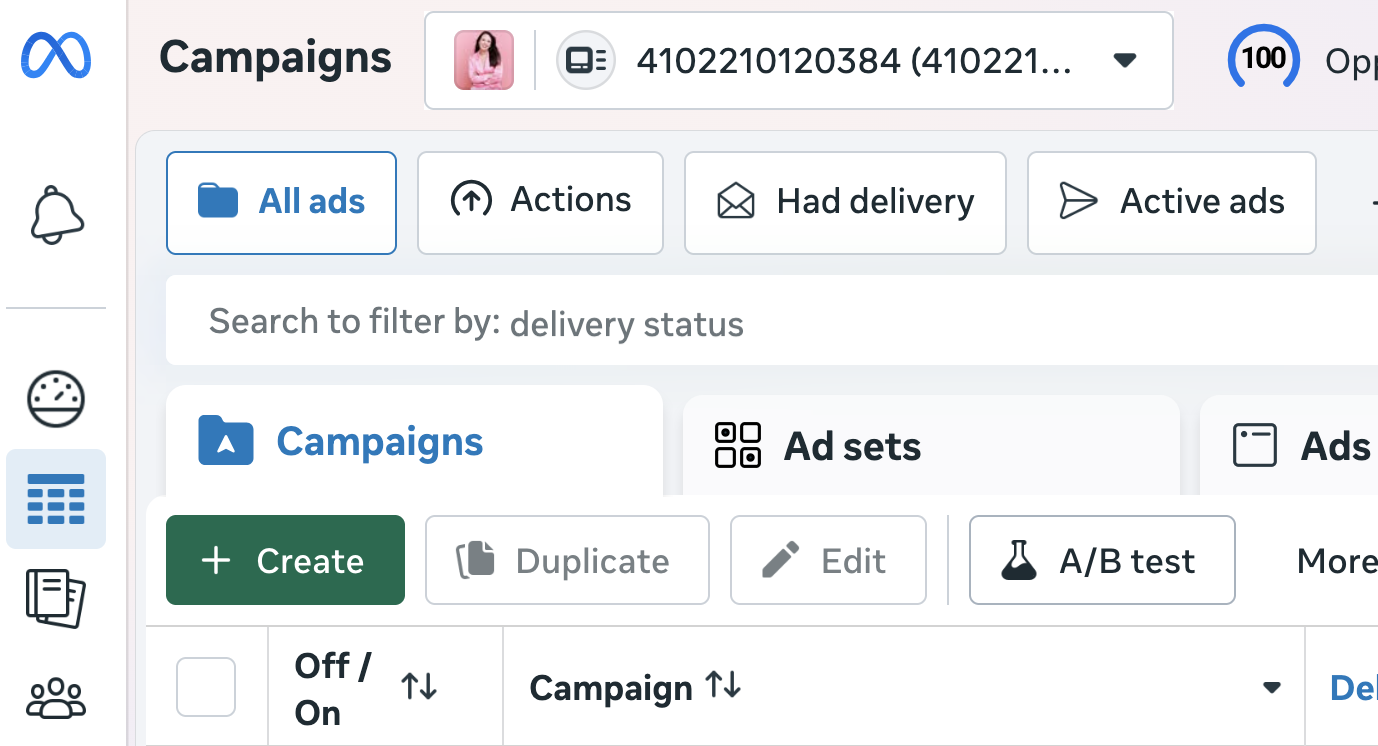Open Ads reporting documents icon

(x=56, y=598)
